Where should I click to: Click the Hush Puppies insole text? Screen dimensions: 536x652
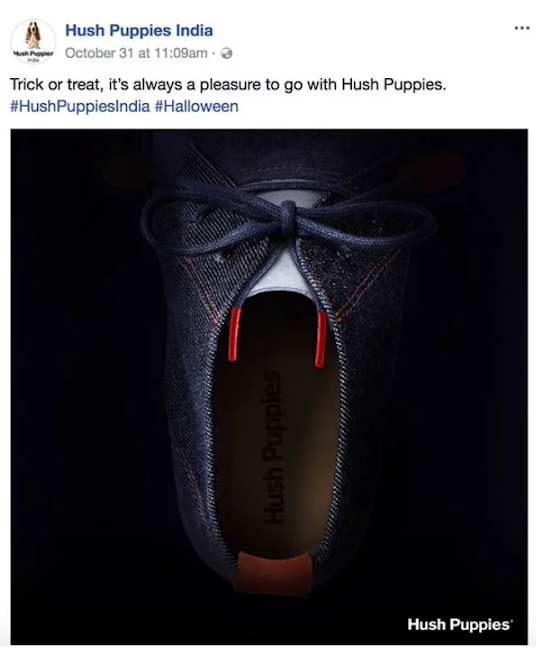274,448
